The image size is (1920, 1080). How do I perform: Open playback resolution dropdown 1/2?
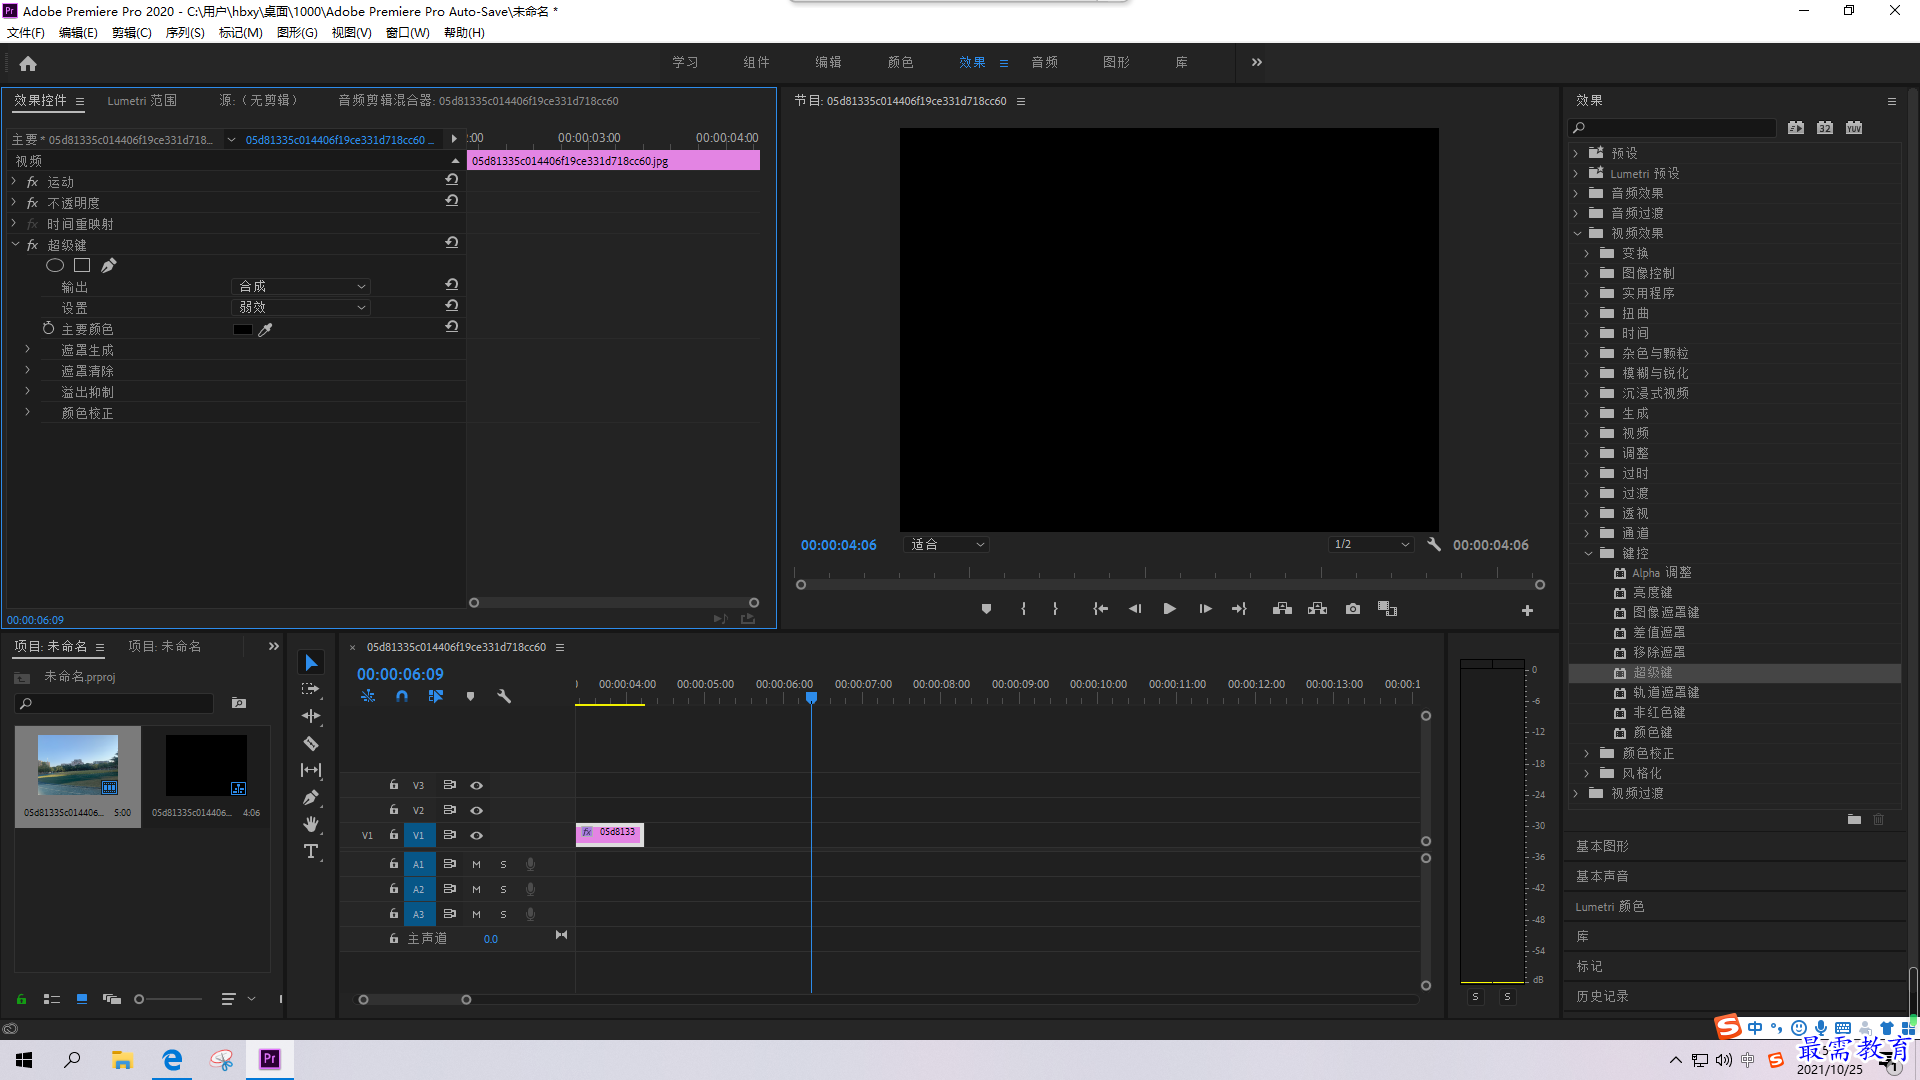coord(1371,544)
